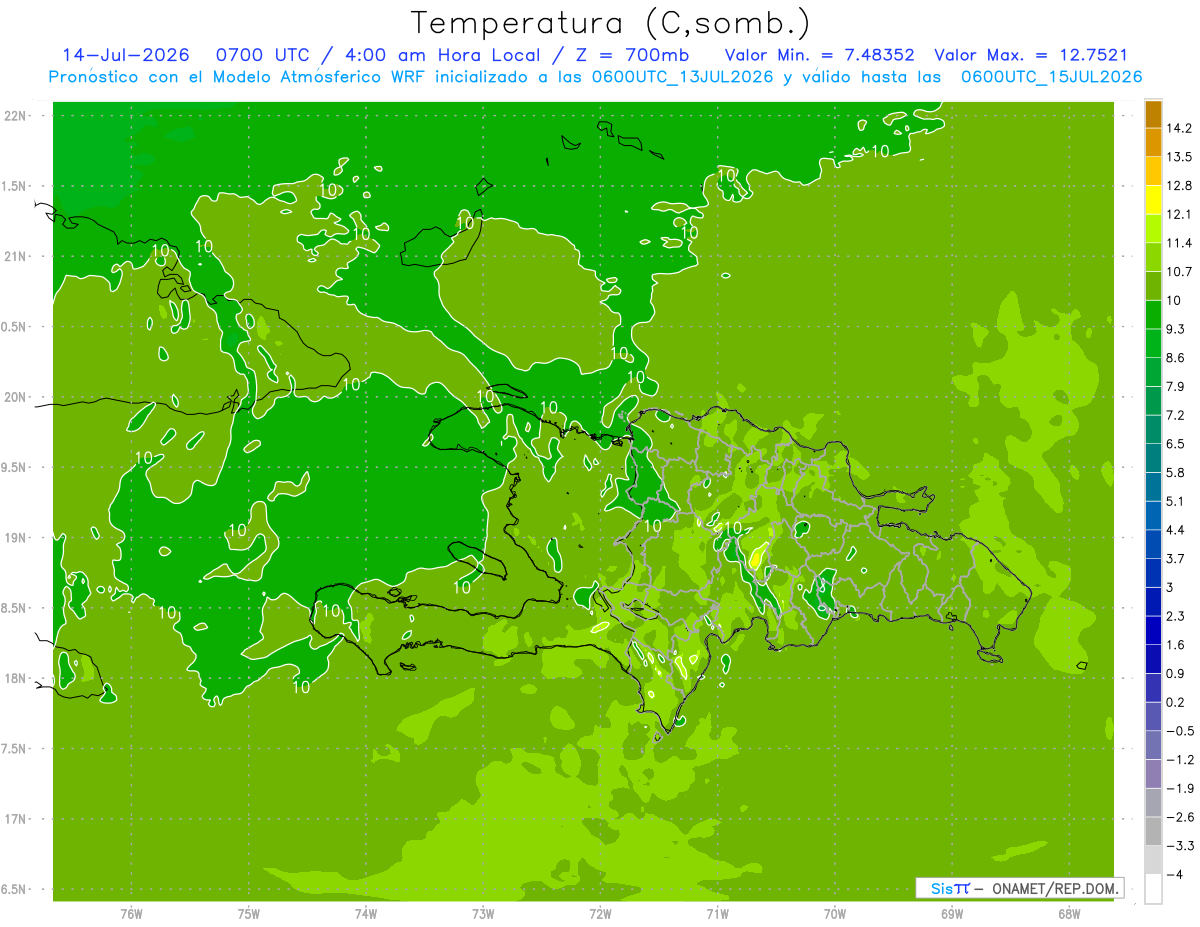This screenshot has height=927, width=1200.
Task: Click yellow swatch between 12.8 and 12.1
Action: pos(1153,200)
